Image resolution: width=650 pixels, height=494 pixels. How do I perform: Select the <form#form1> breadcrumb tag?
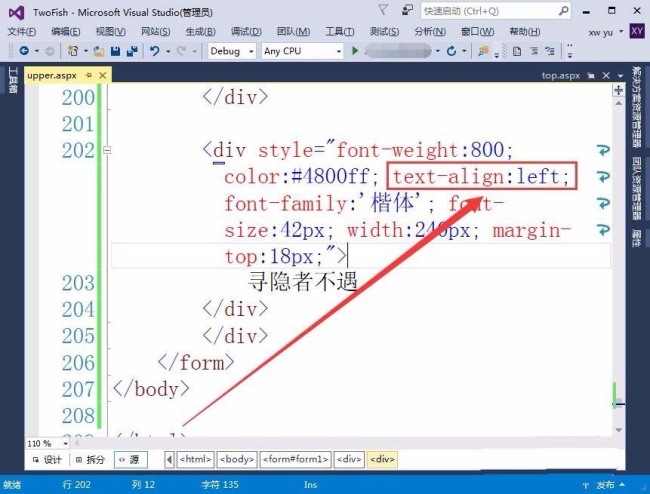295,459
